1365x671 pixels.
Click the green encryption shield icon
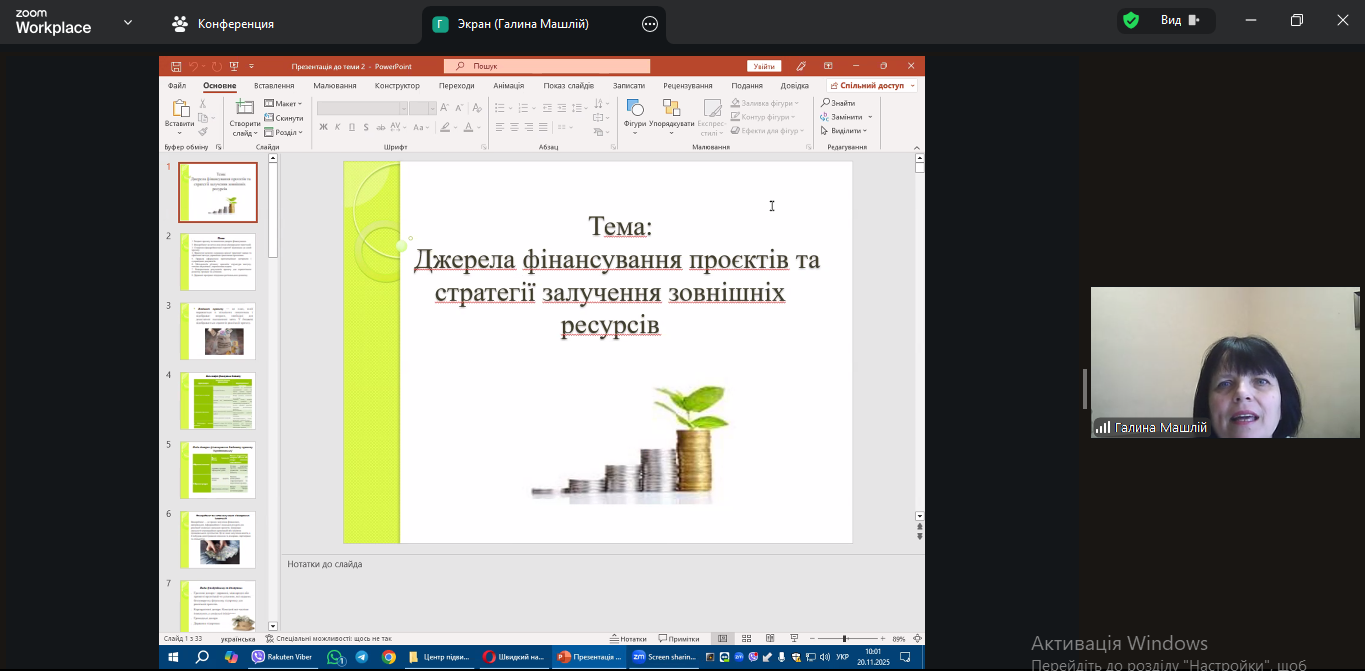(1131, 21)
